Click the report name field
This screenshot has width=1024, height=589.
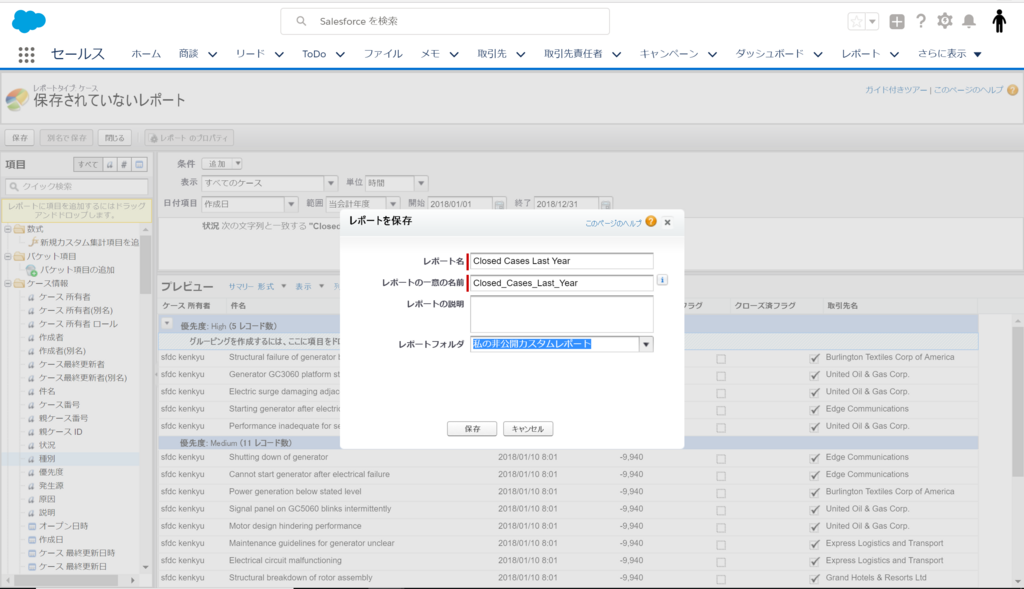coord(561,261)
